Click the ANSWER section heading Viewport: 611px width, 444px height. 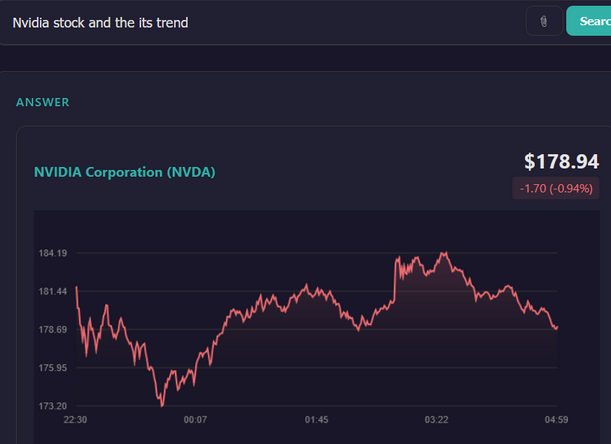(x=43, y=102)
